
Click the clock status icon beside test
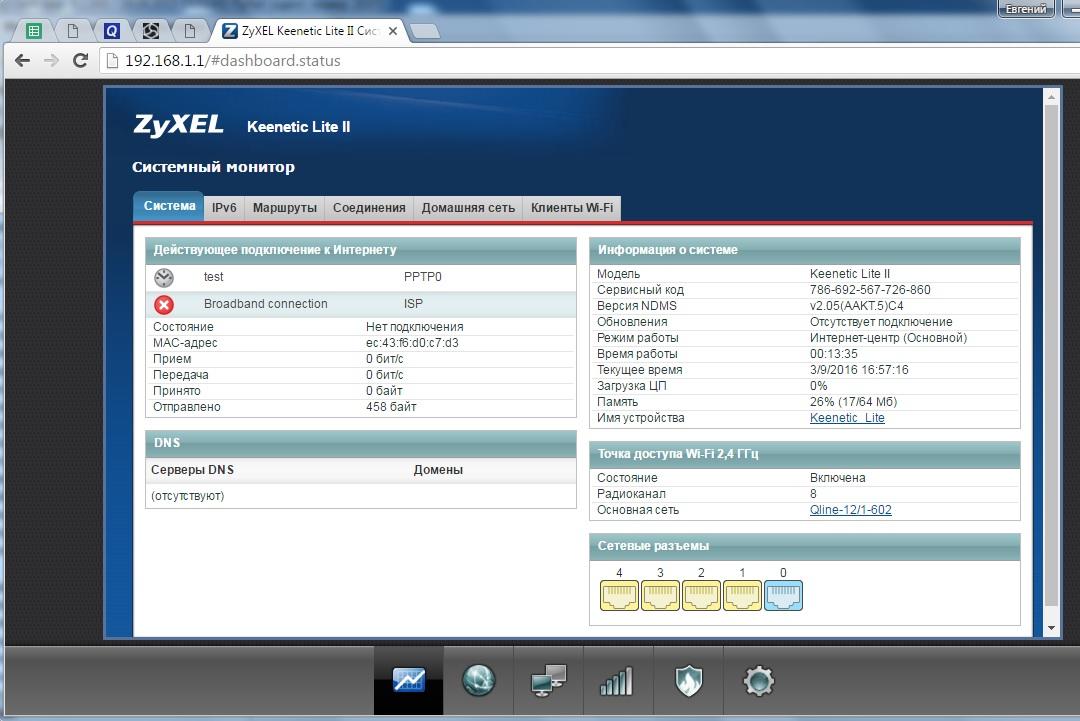coord(164,278)
